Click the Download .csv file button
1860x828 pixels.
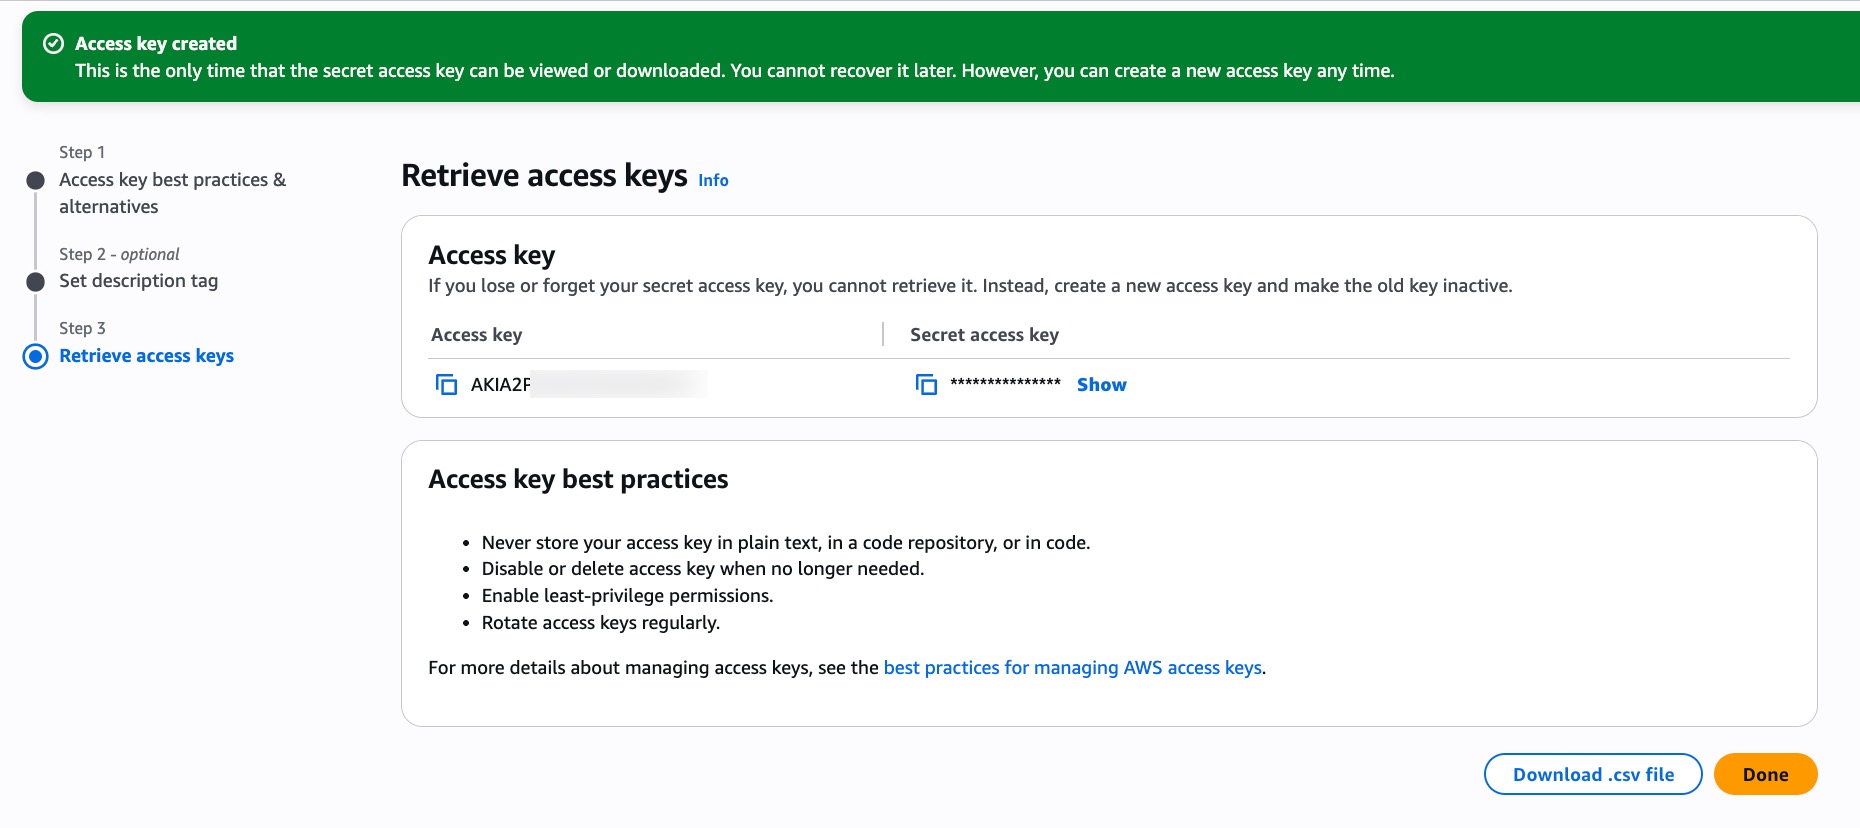coord(1593,773)
